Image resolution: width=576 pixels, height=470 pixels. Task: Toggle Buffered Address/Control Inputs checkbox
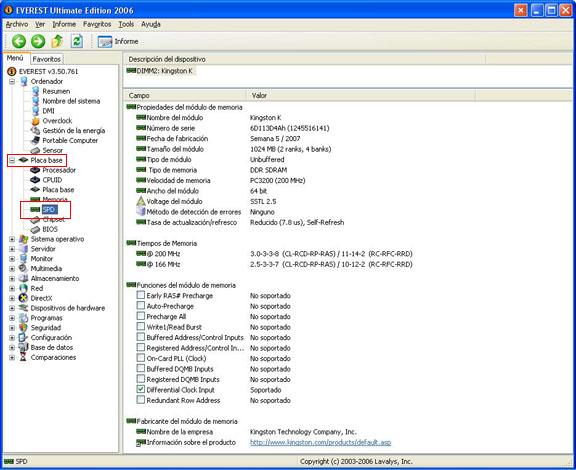(x=141, y=337)
